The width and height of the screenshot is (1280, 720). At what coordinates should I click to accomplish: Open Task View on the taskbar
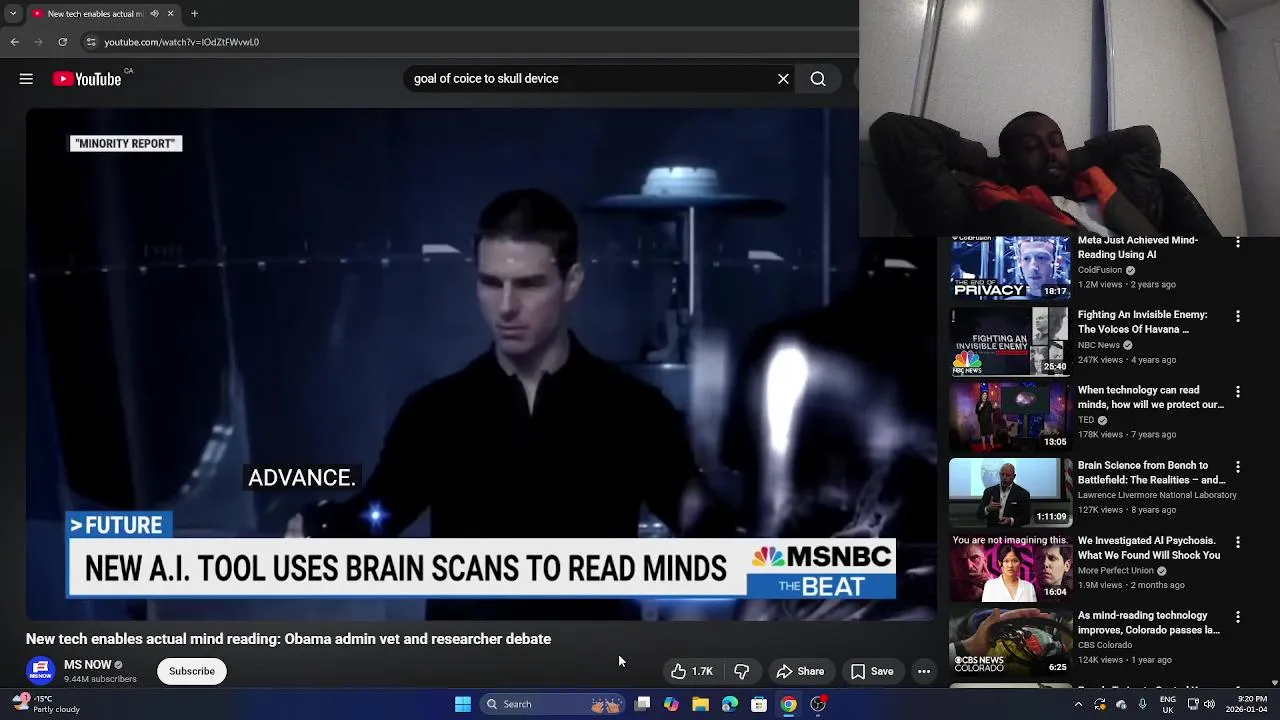(642, 704)
